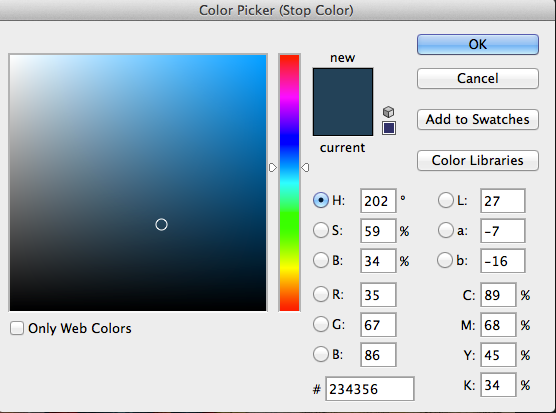Select the L lightness radio button
556x413 pixels.
tap(445, 200)
